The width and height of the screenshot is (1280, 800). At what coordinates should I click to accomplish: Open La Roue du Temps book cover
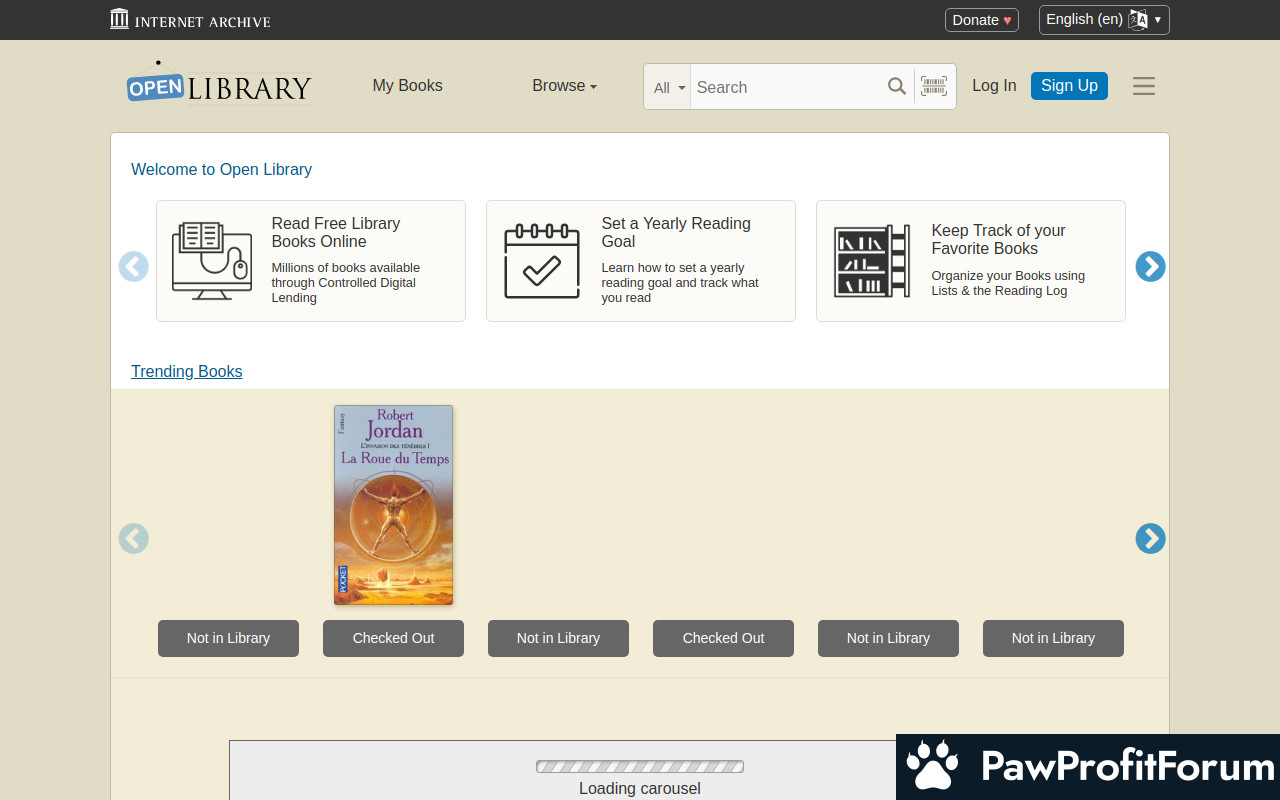[x=393, y=505]
